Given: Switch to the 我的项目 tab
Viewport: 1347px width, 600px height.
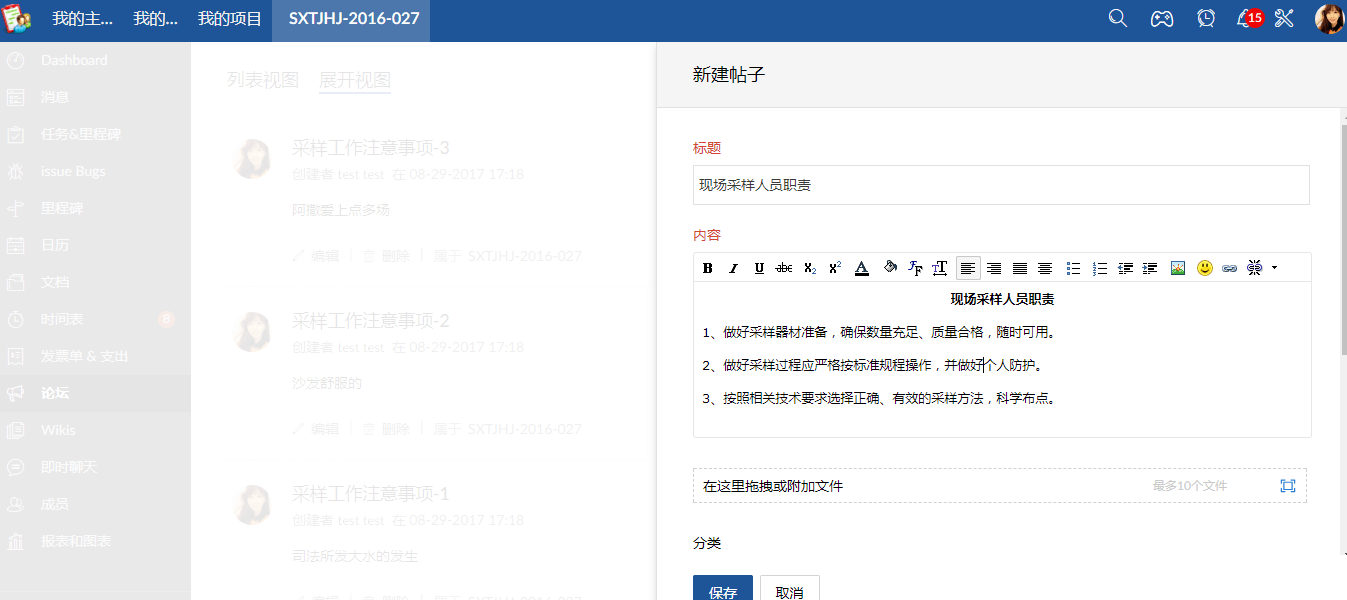Looking at the screenshot, I should coord(230,19).
